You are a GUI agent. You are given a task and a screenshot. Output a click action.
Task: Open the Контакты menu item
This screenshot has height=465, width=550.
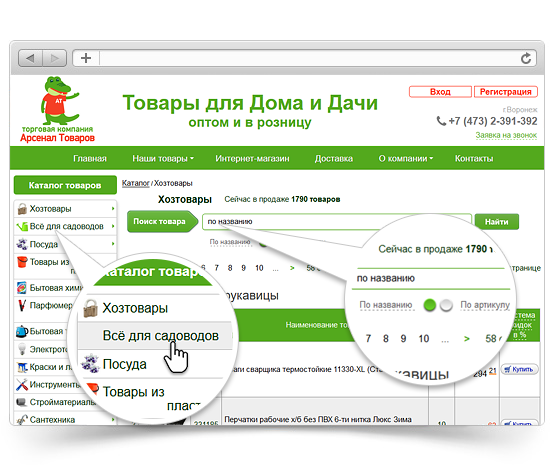474,159
